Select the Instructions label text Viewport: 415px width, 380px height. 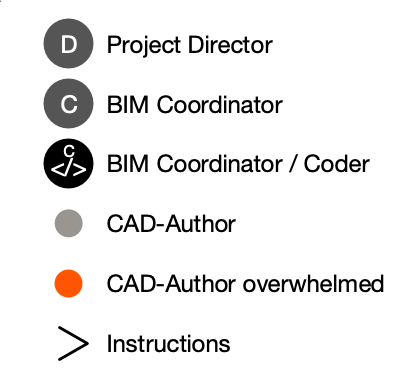(x=168, y=343)
